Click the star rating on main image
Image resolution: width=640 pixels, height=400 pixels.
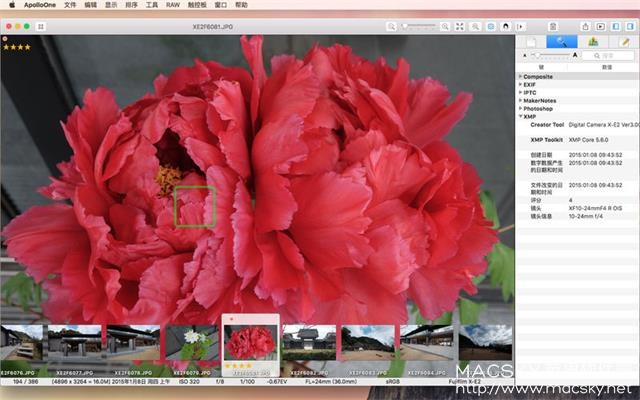pyautogui.click(x=17, y=47)
